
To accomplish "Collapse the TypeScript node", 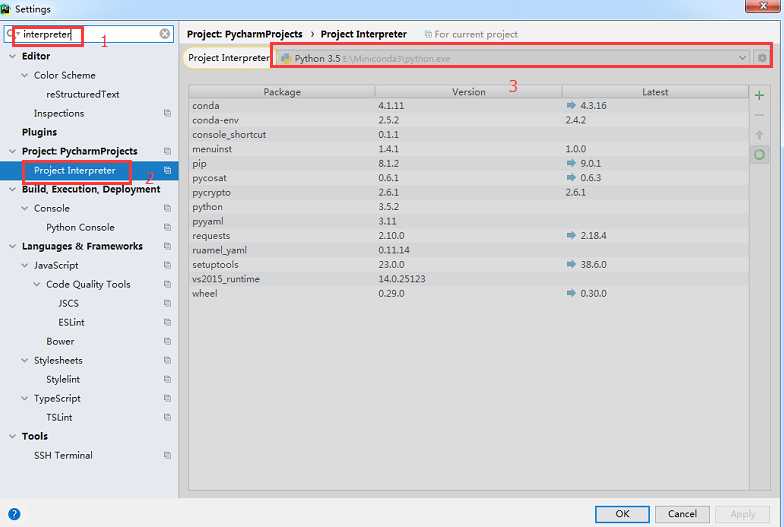I will point(24,398).
